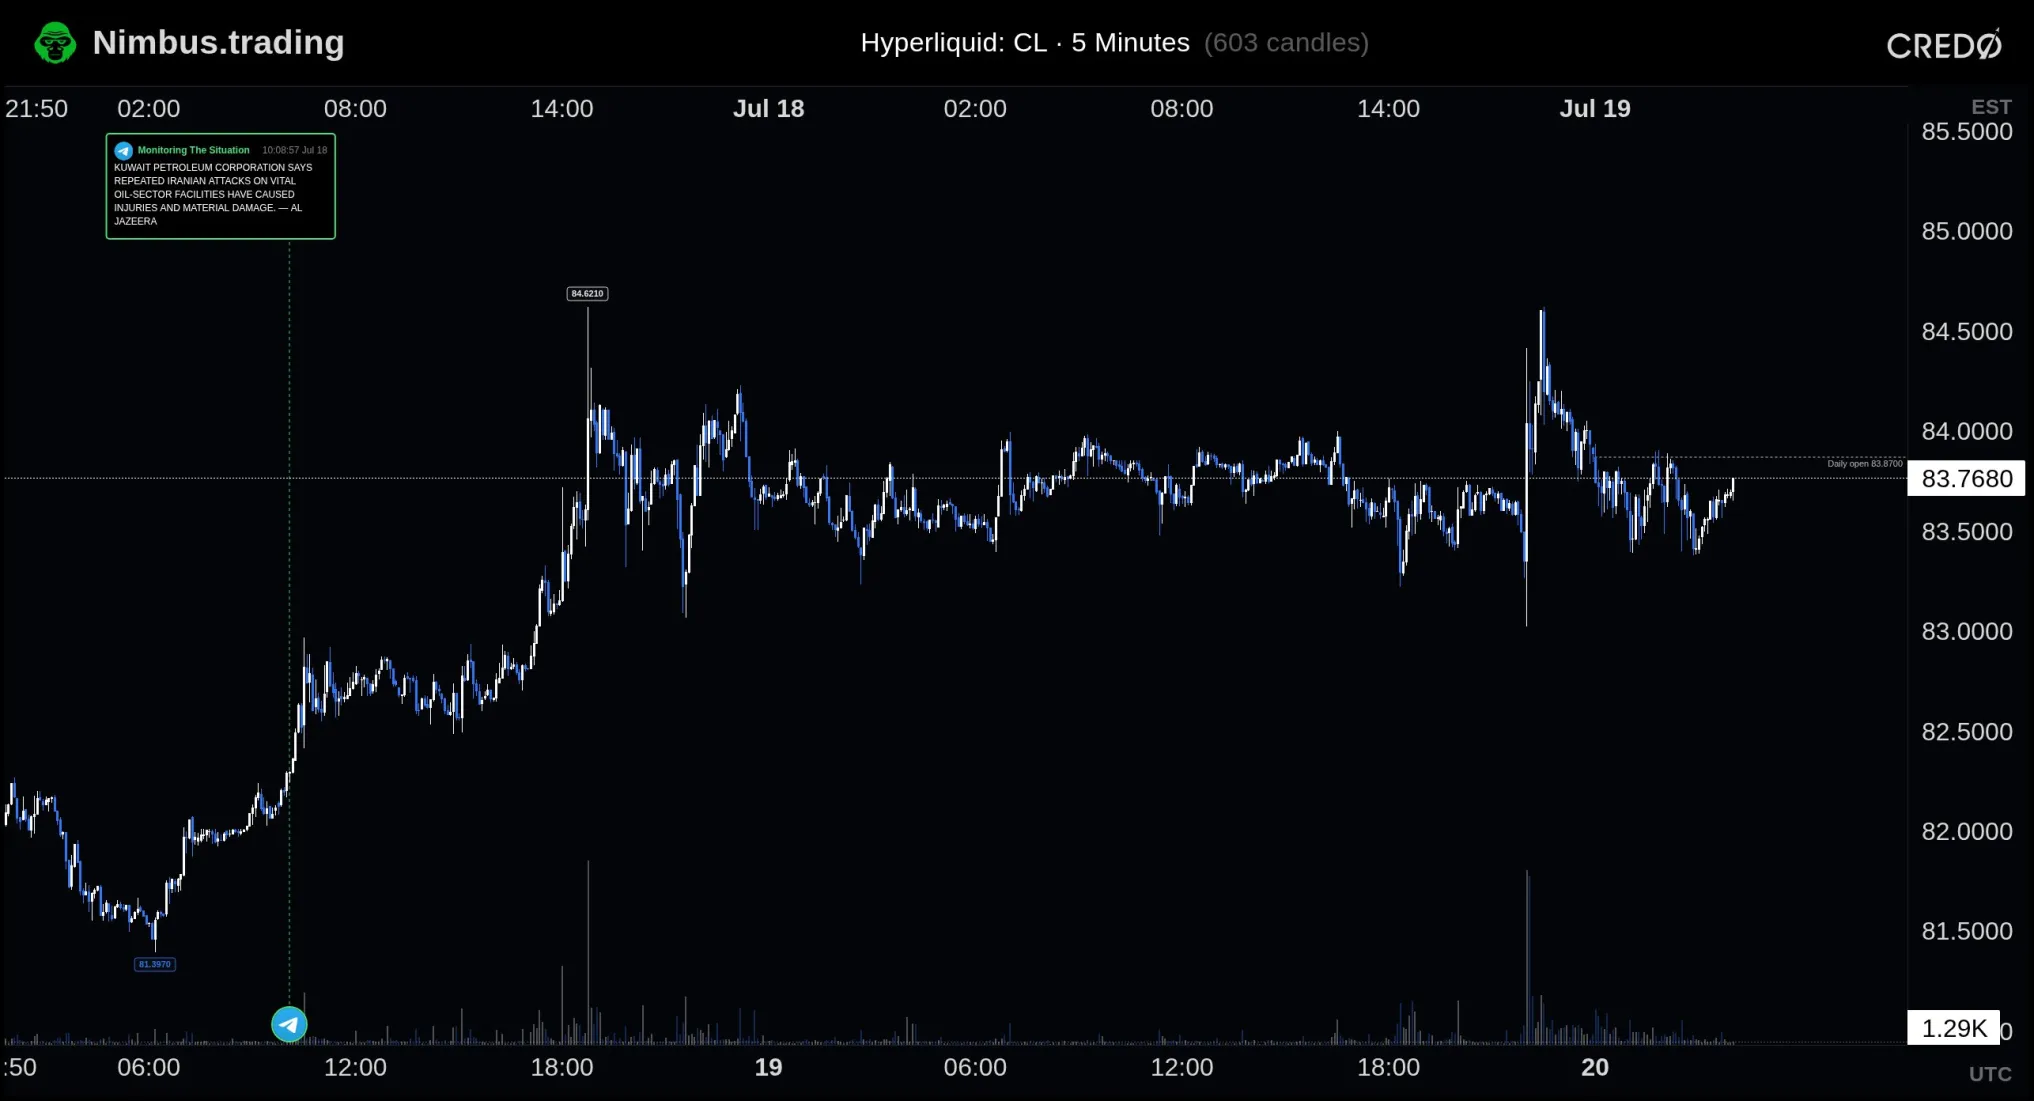Click the Nimbus.trading green ape logo
The image size is (2034, 1101).
coord(55,43)
